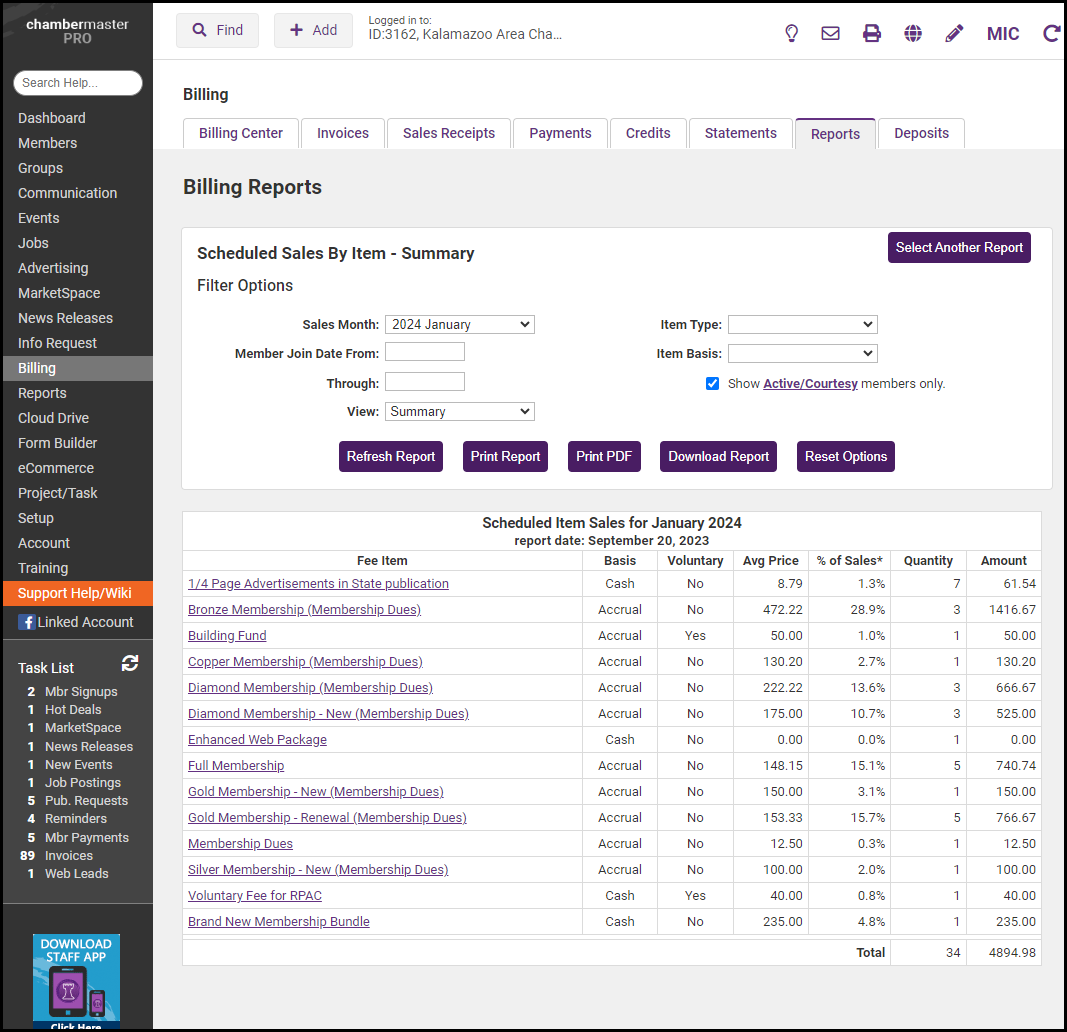The height and width of the screenshot is (1032, 1067).
Task: Expand the Item Basis dropdown
Action: click(x=802, y=353)
